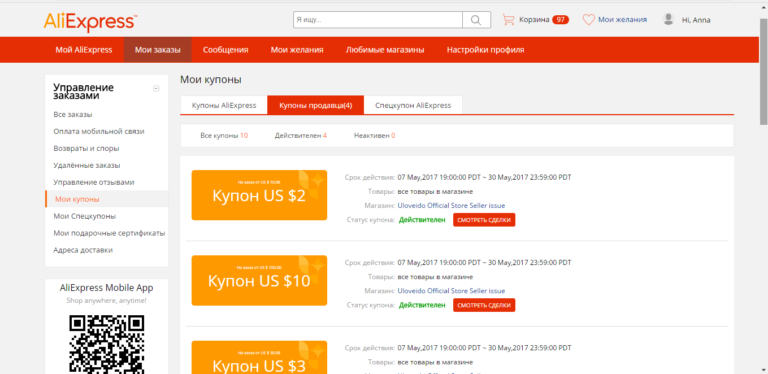Viewport: 768px width, 374px height.
Task: Click СМОТРЕТЬ СДЕЛКИ for the $10 coupon
Action: click(484, 305)
